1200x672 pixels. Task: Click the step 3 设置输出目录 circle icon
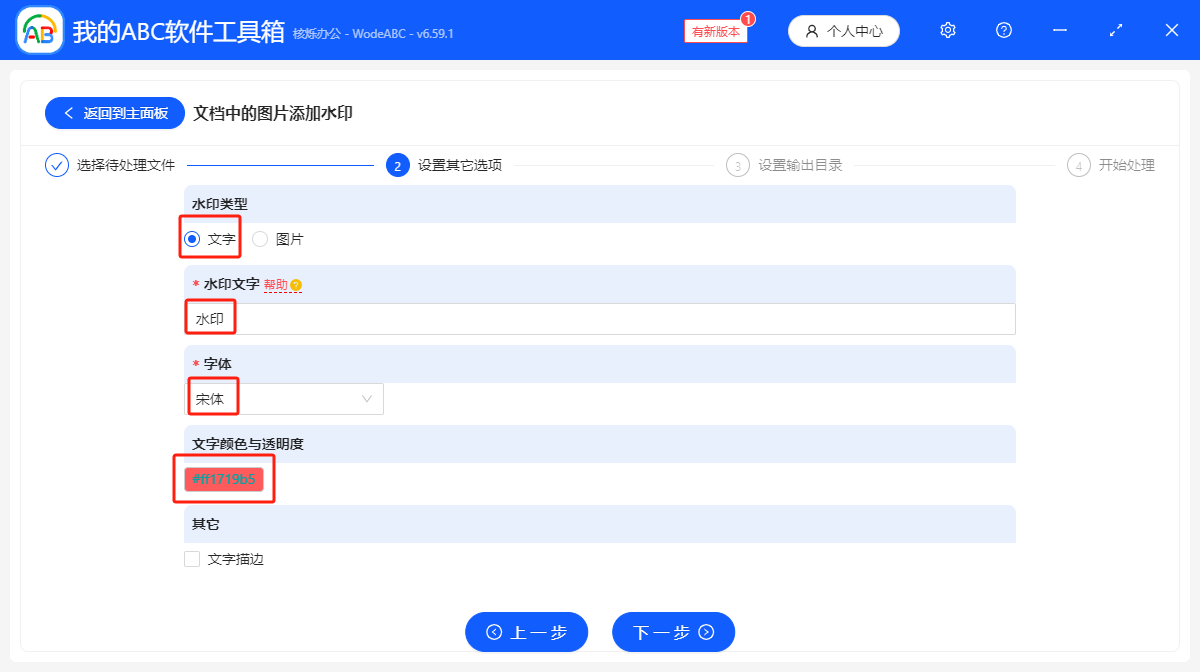[738, 165]
